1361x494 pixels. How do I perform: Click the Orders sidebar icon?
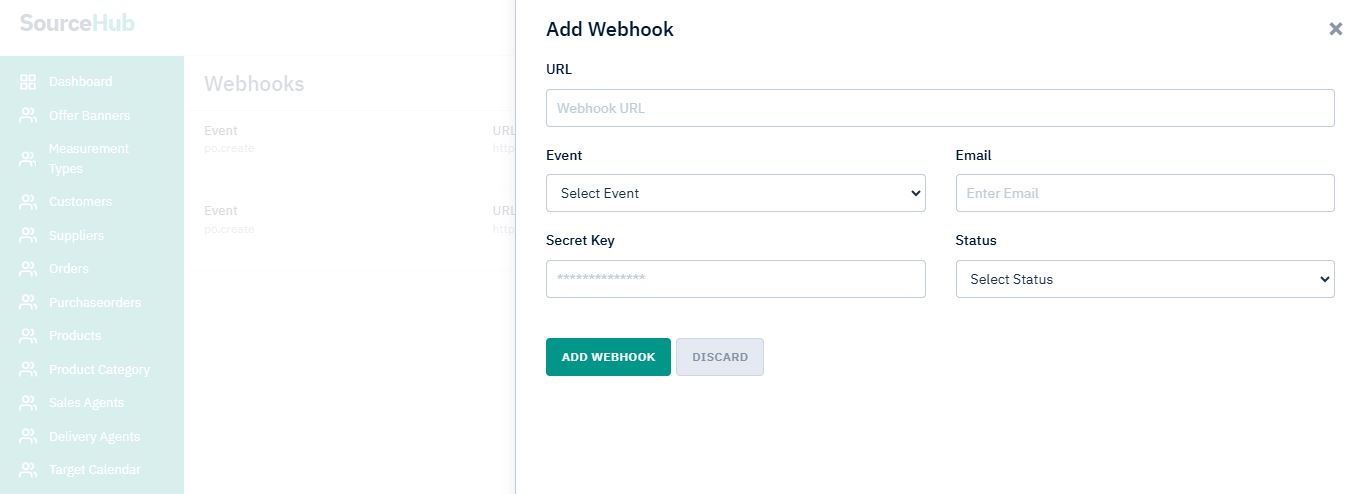coord(28,269)
